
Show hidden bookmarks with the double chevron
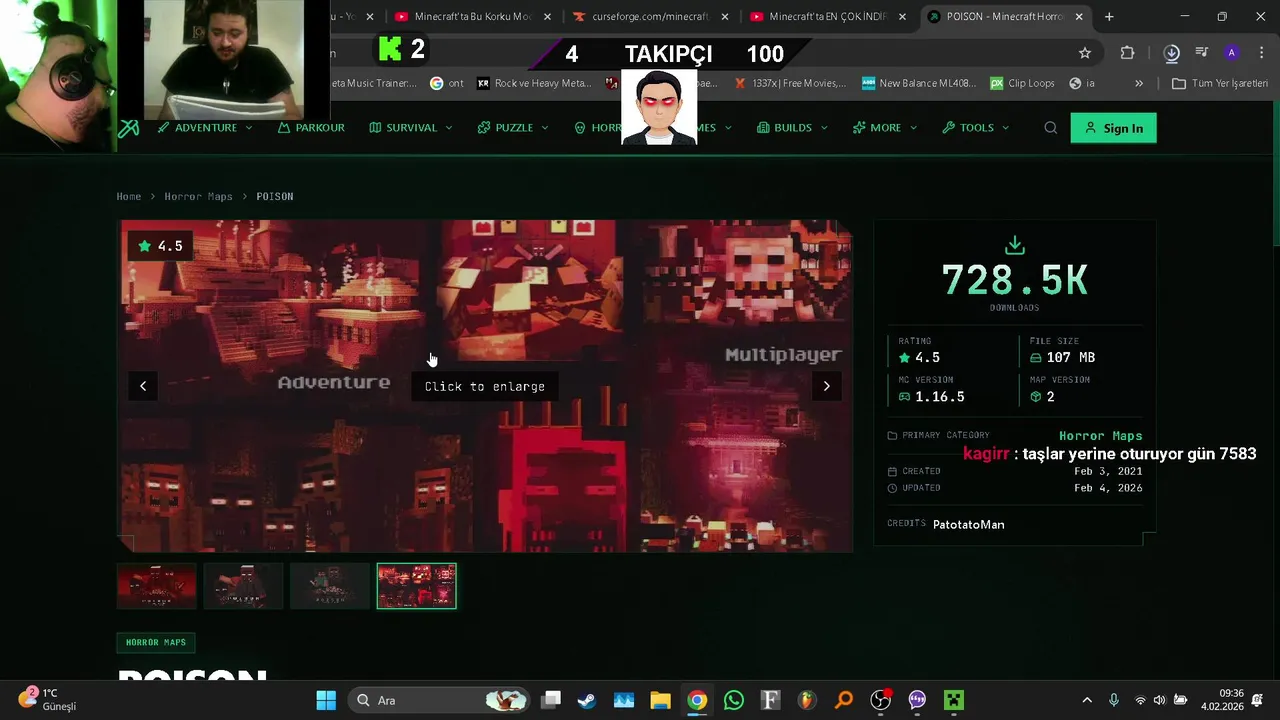pyautogui.click(x=1138, y=83)
